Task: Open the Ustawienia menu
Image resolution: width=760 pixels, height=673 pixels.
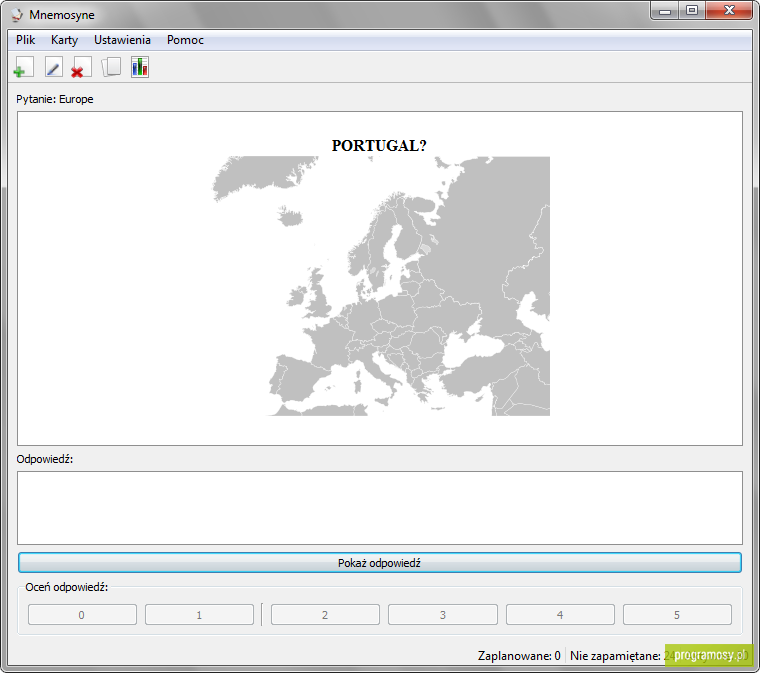Action: (122, 40)
